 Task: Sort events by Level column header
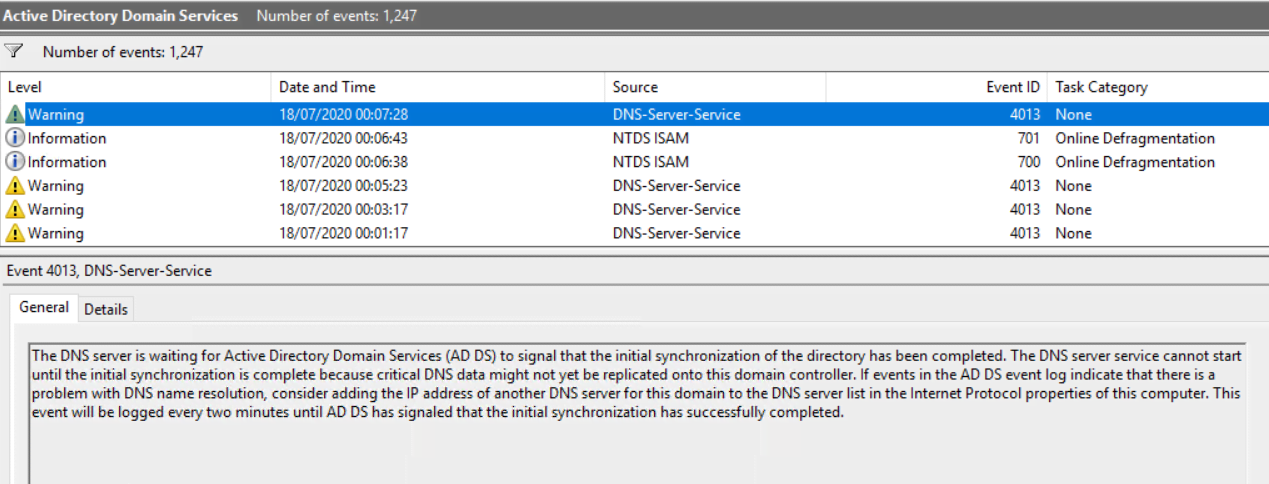(x=137, y=87)
